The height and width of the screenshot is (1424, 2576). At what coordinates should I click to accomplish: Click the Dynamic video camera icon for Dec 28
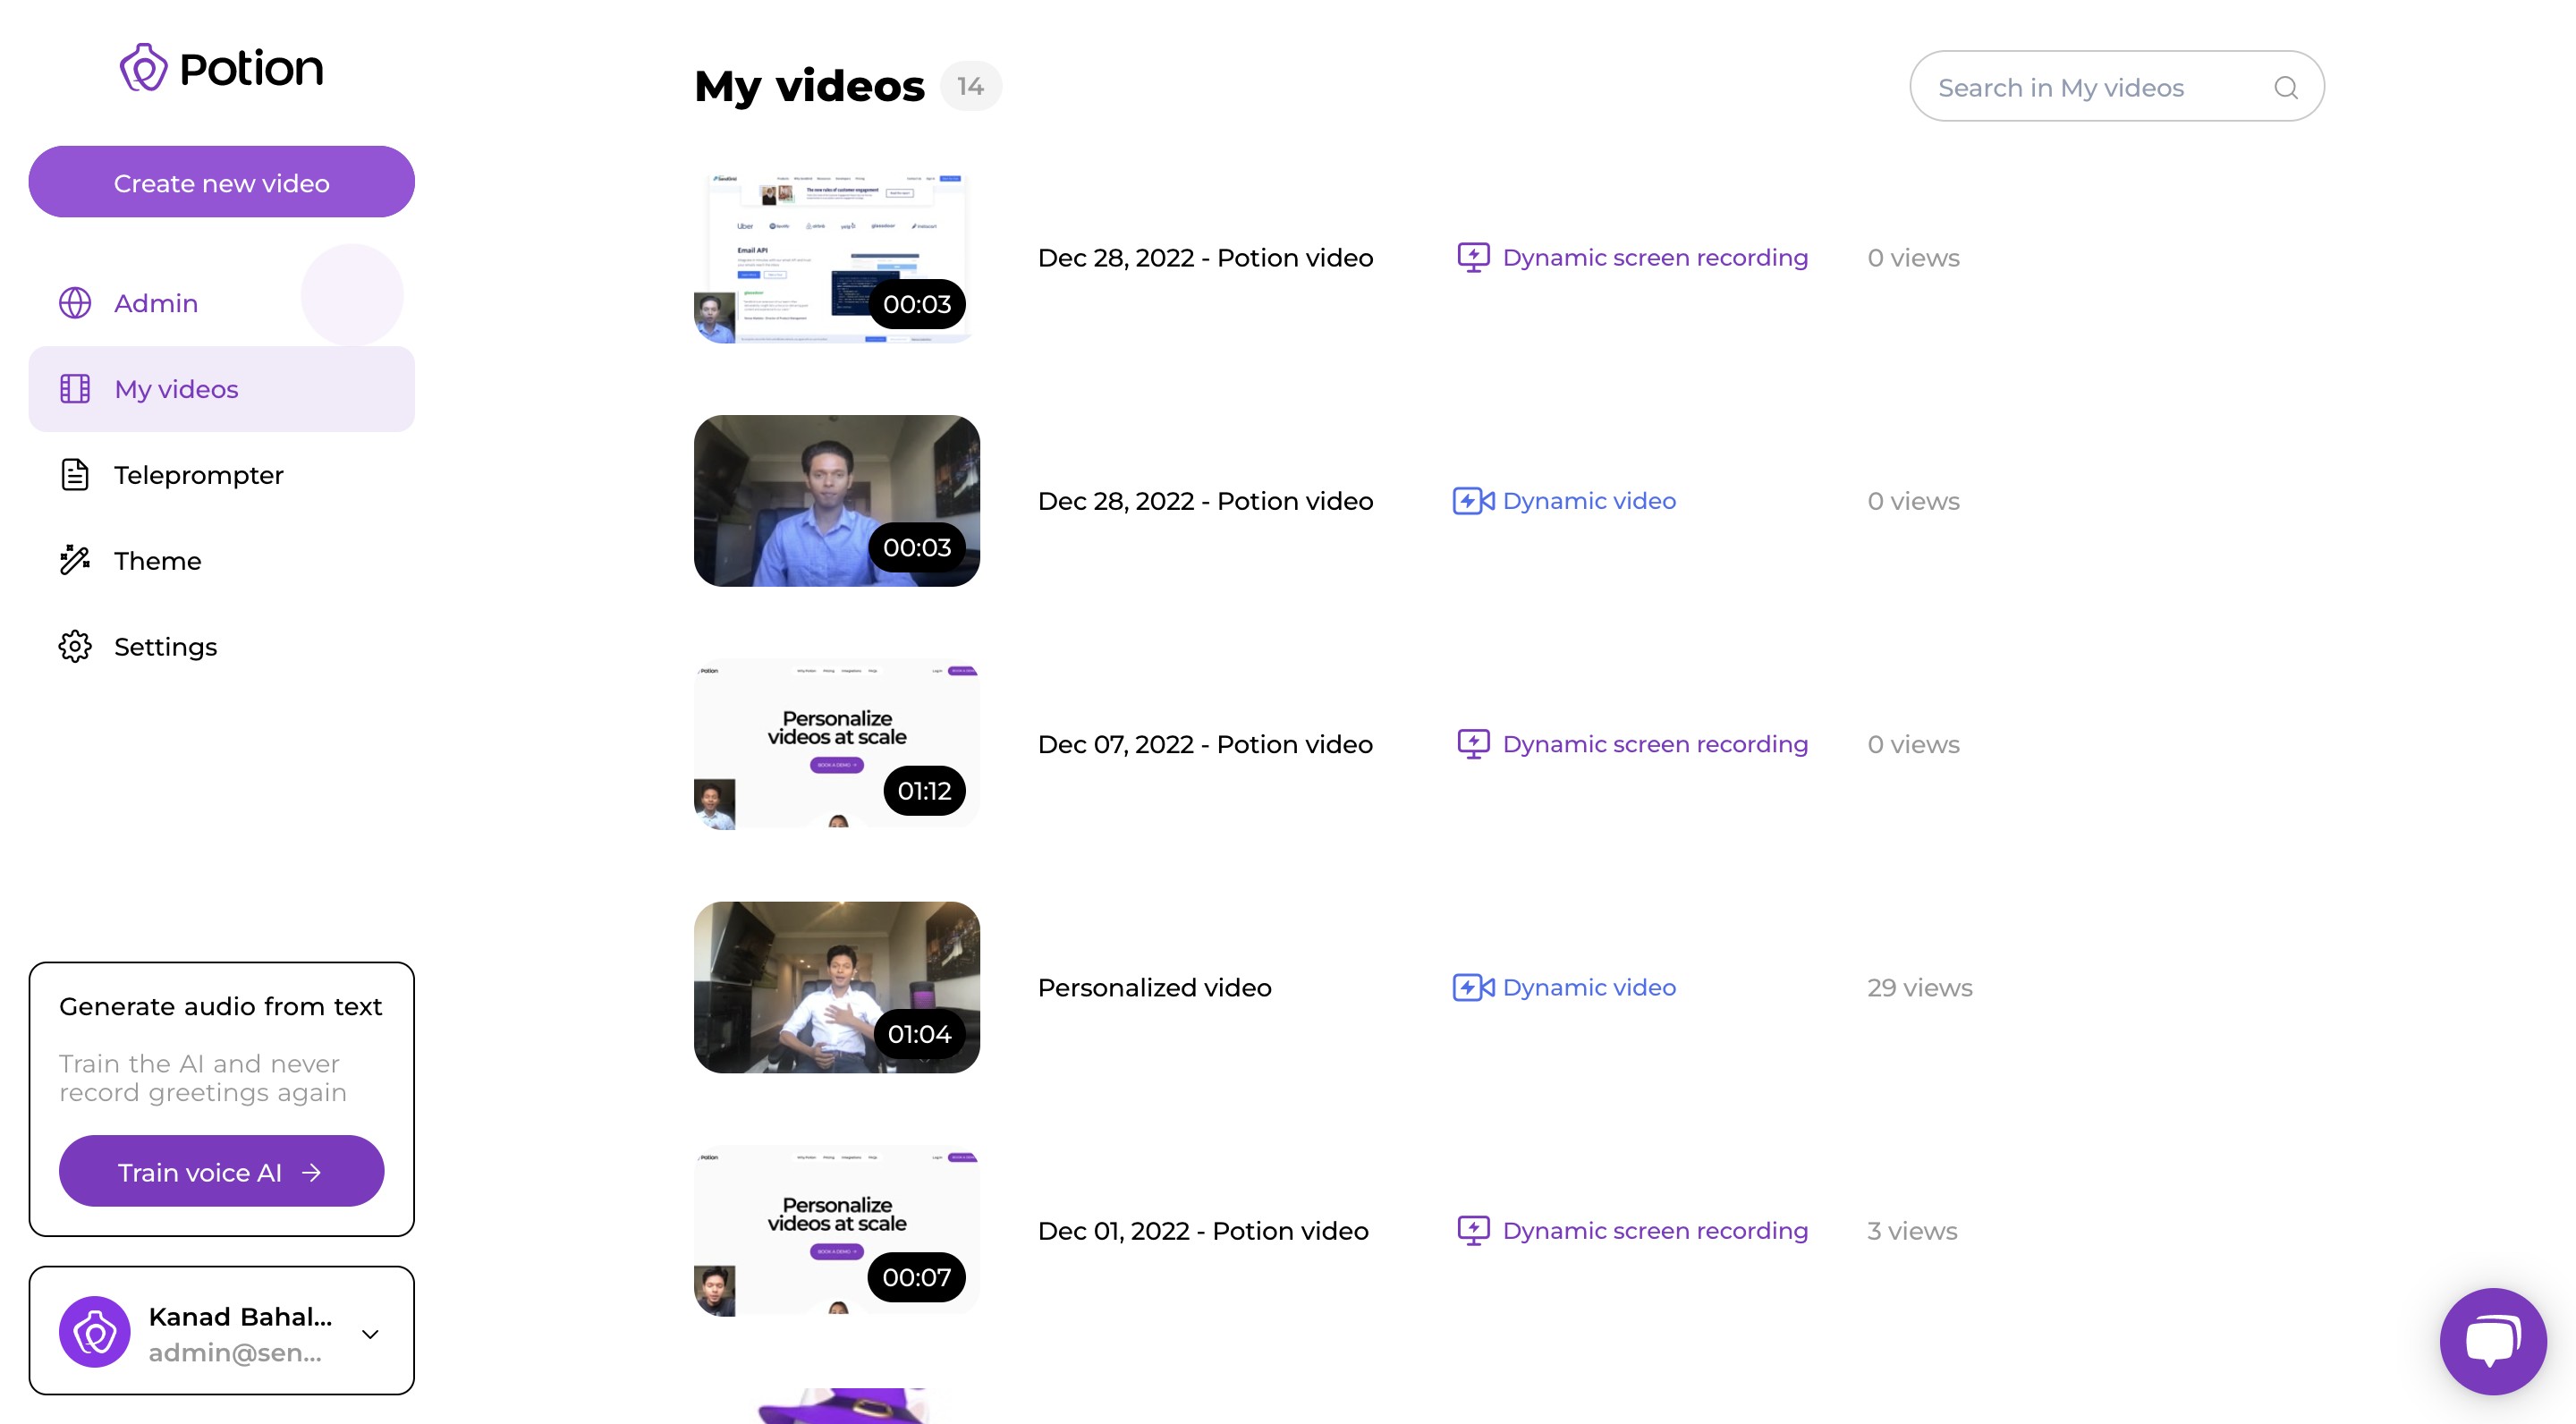coord(1472,501)
